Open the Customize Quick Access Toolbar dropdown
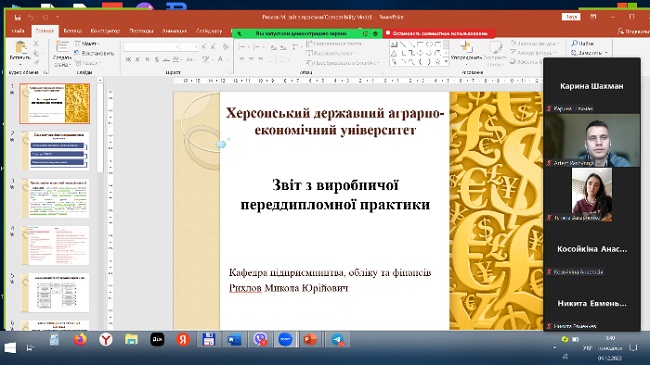650x365 pixels. pos(57,17)
